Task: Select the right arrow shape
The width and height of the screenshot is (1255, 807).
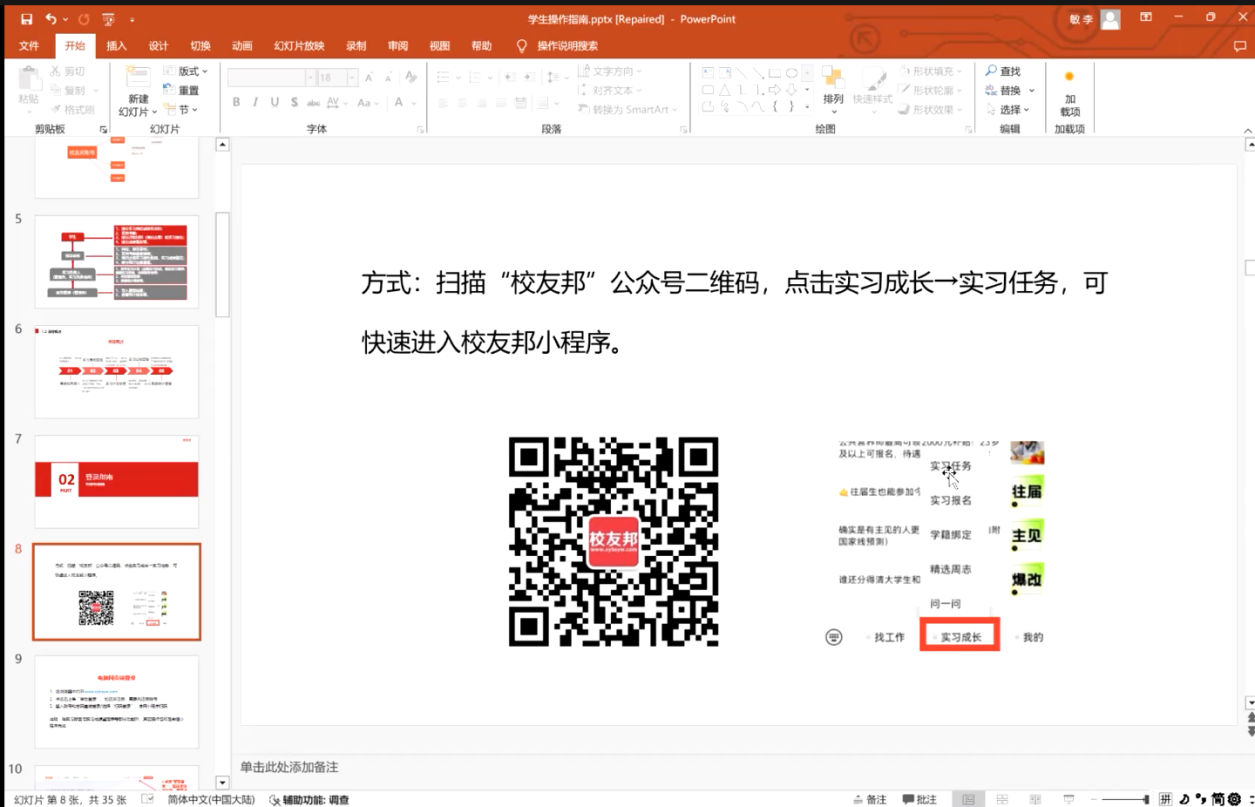Action: pyautogui.click(x=775, y=90)
